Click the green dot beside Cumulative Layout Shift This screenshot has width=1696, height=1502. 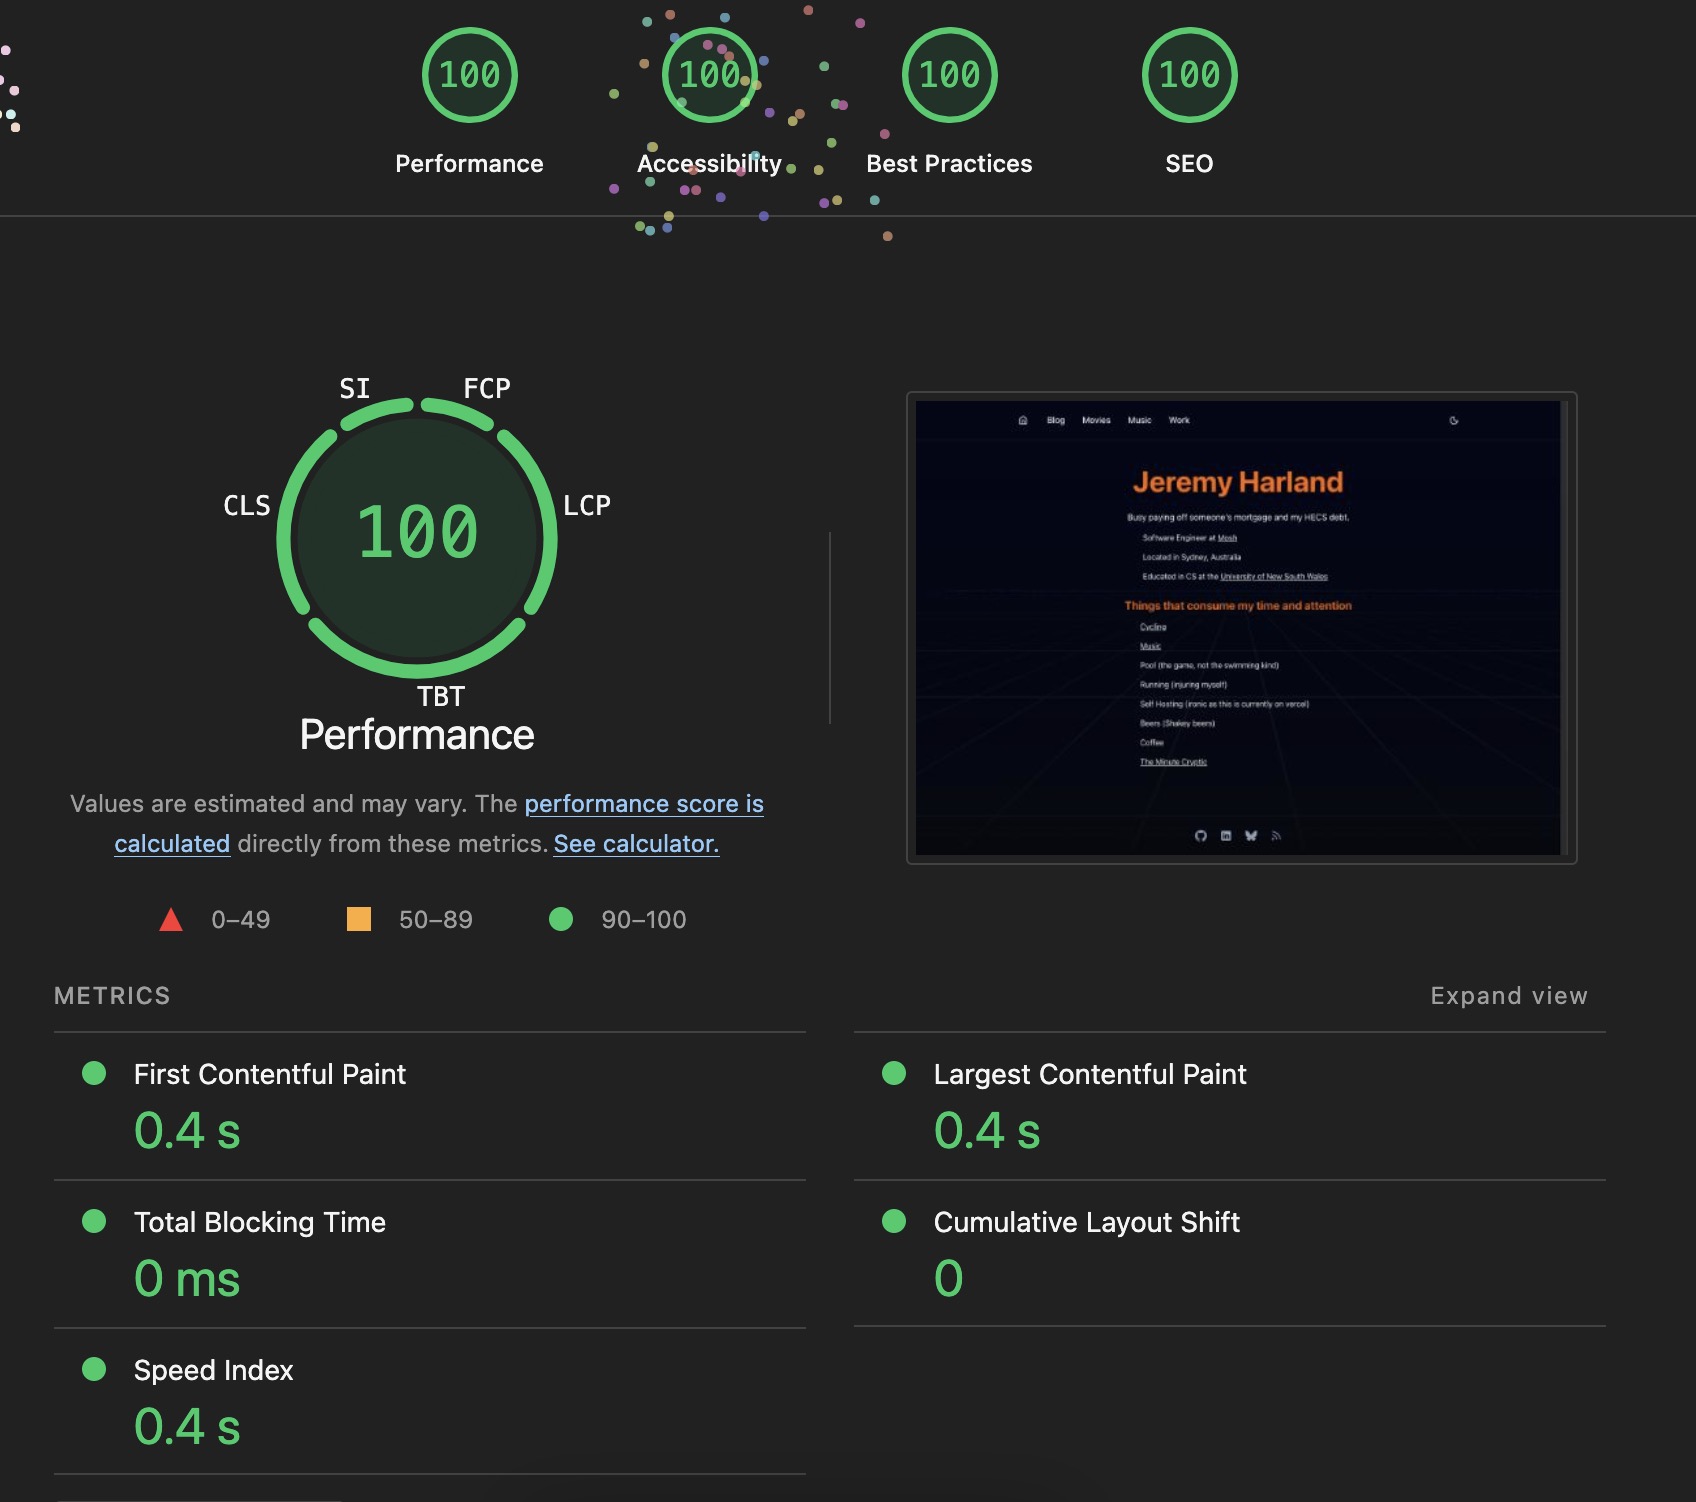894,1221
